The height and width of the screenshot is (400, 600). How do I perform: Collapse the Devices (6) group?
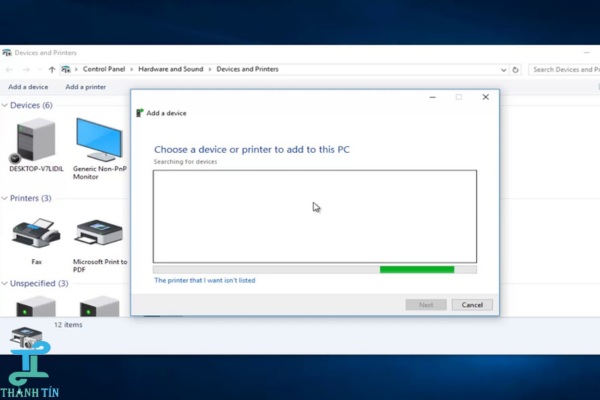5,105
